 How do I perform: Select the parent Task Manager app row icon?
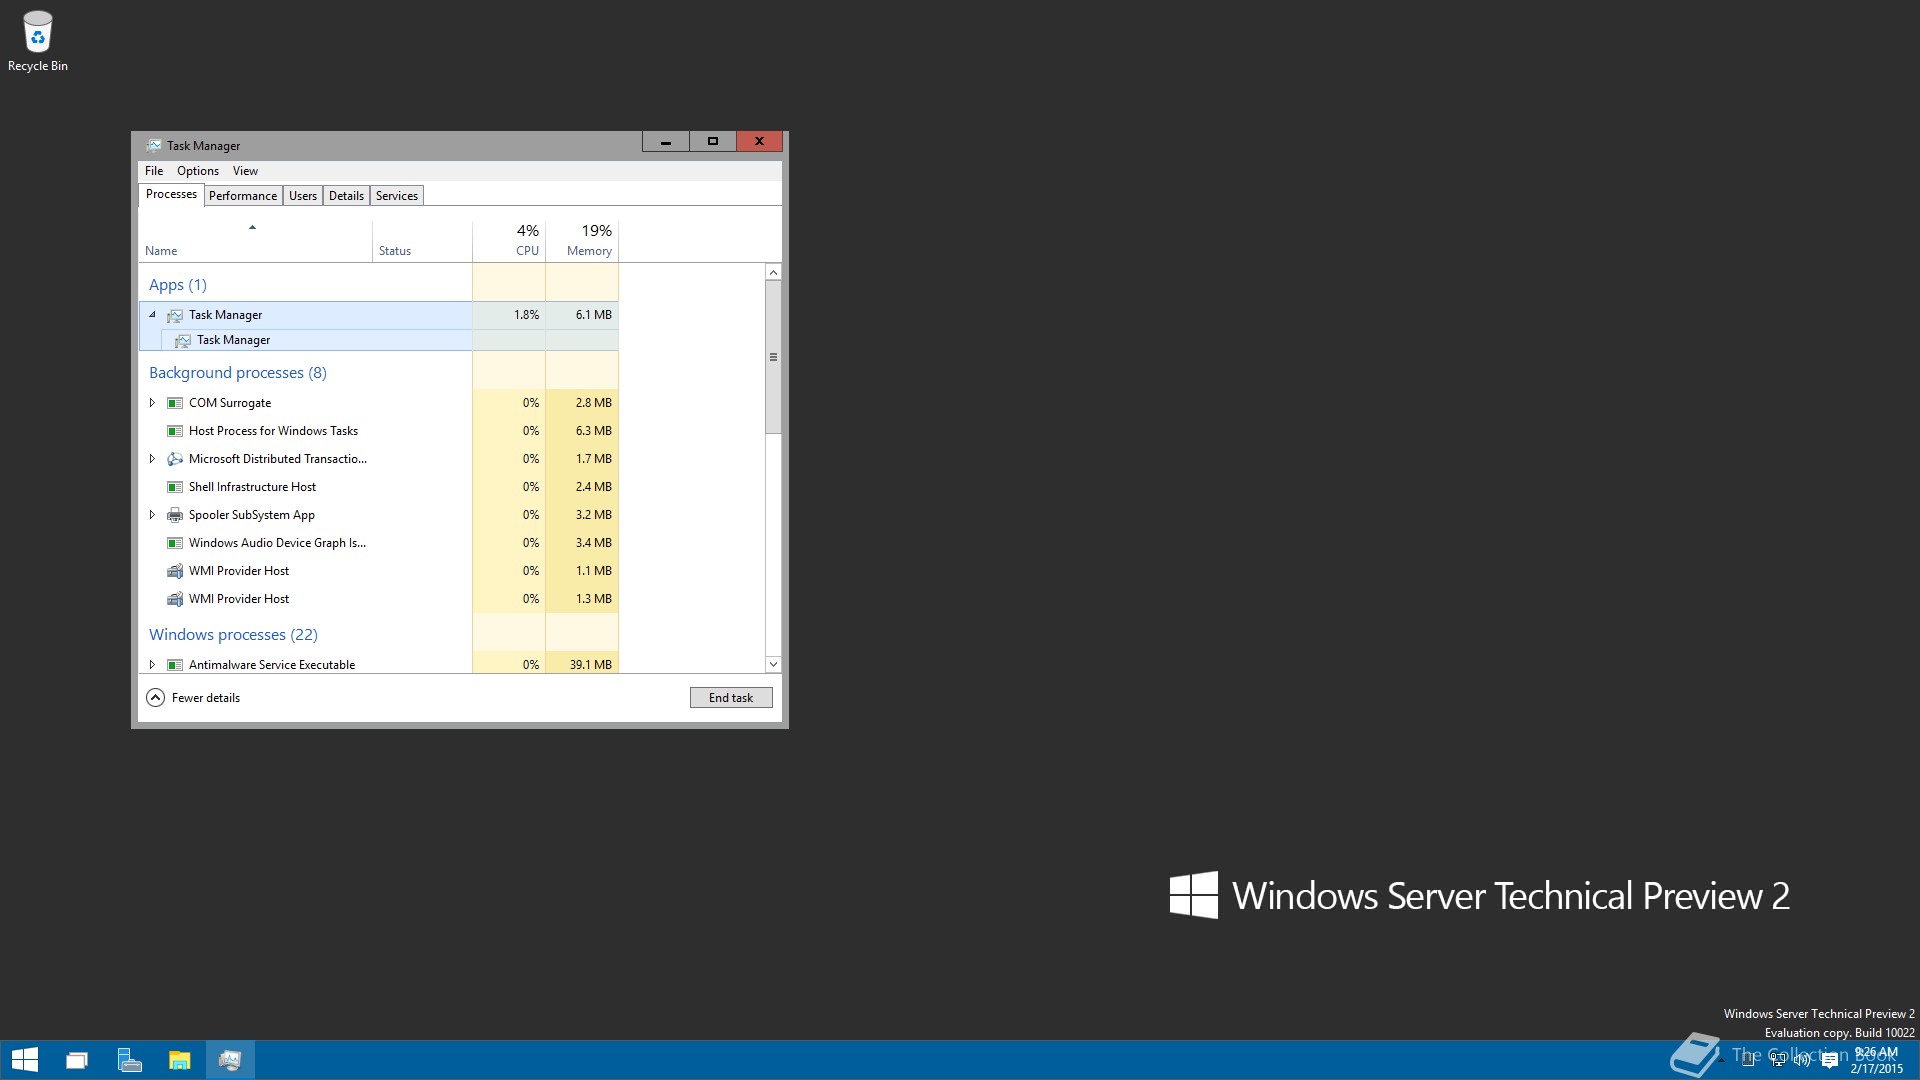click(175, 315)
